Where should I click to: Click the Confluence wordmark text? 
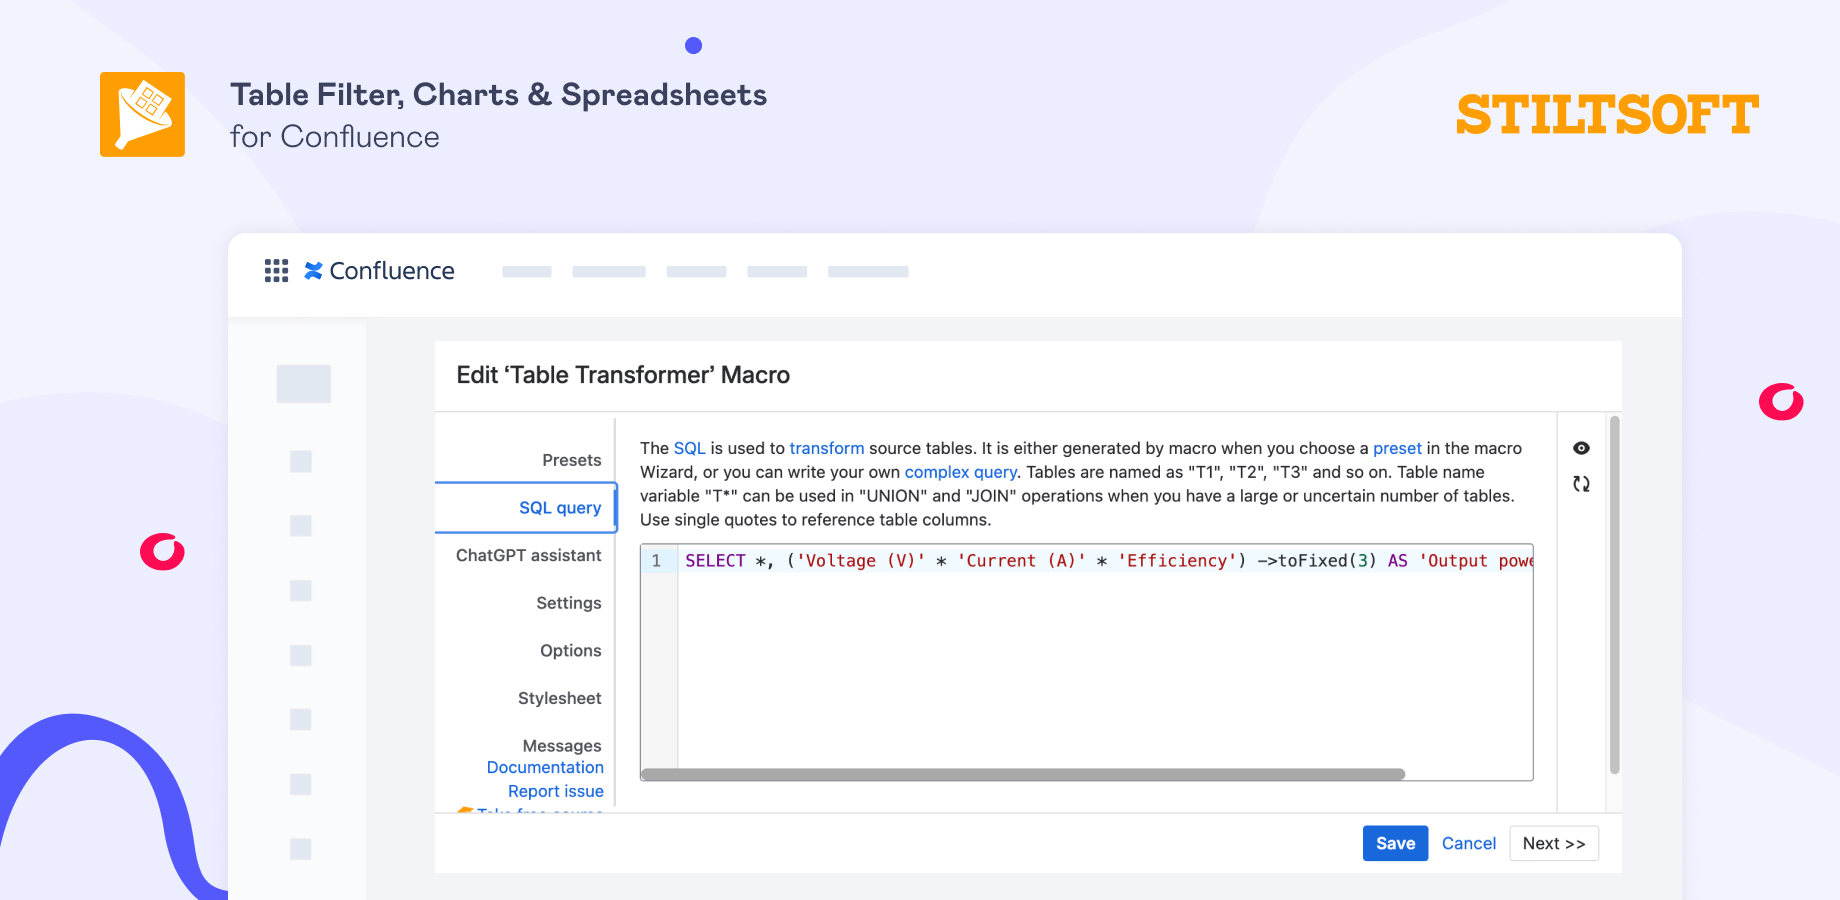pyautogui.click(x=392, y=271)
